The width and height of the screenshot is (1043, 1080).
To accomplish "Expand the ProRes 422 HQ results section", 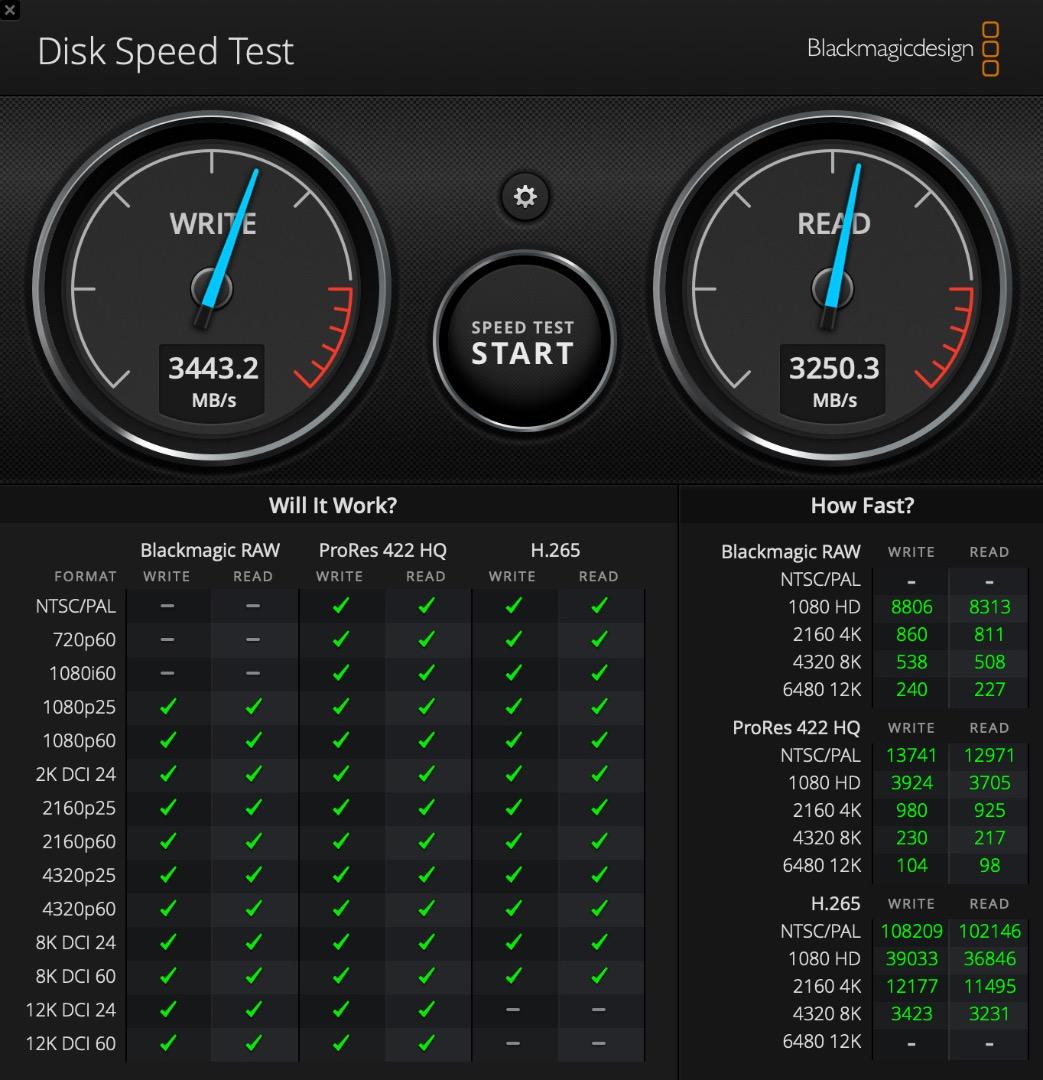I will point(795,728).
